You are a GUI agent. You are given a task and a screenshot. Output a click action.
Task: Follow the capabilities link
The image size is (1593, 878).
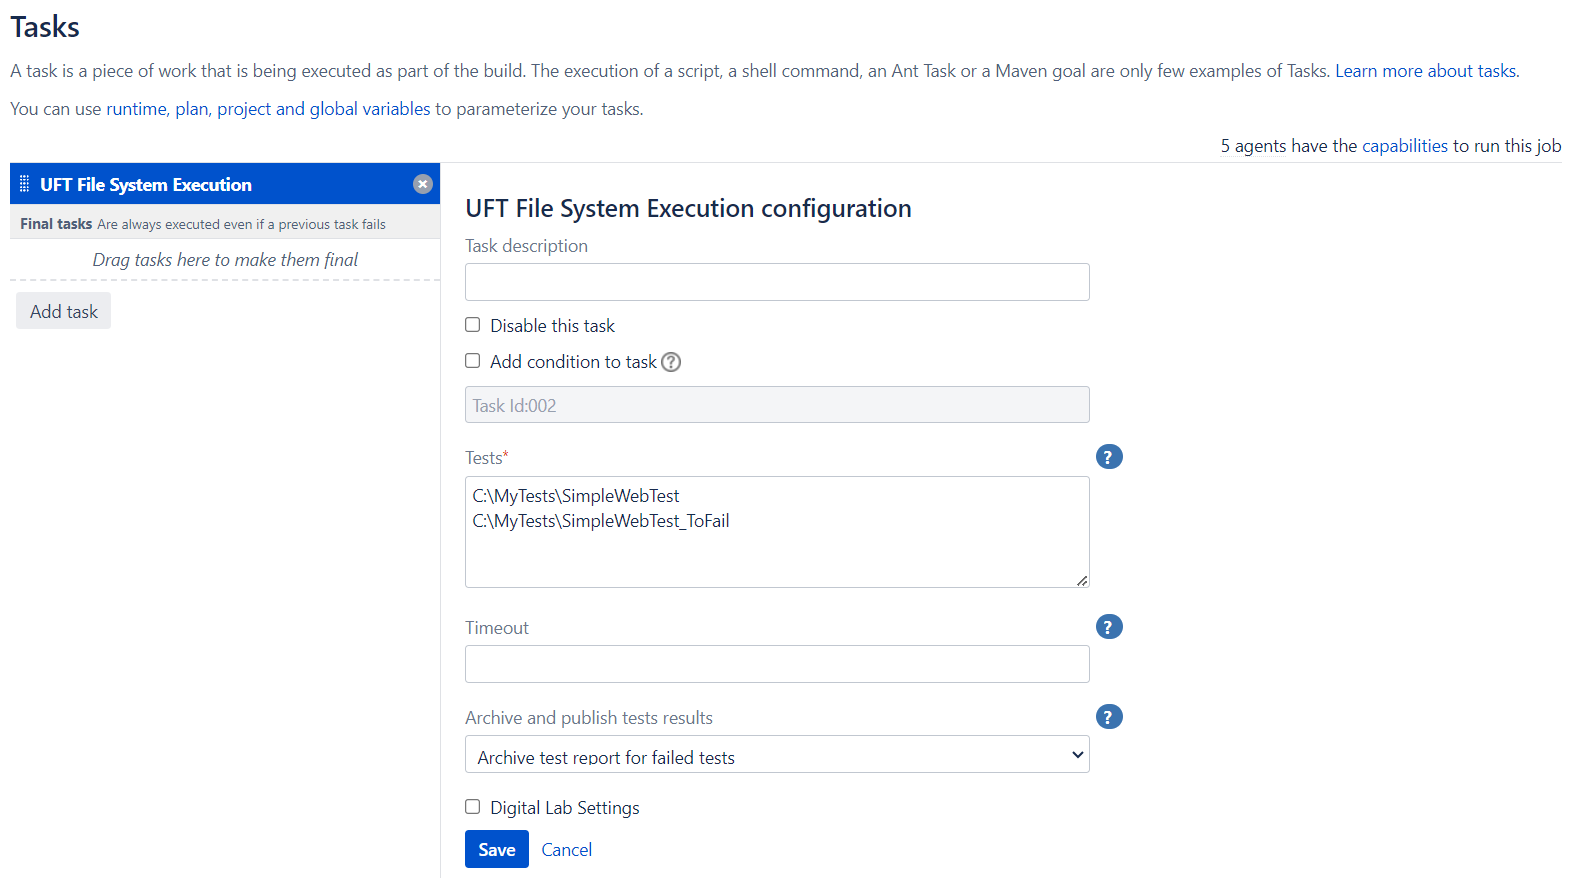coord(1404,146)
